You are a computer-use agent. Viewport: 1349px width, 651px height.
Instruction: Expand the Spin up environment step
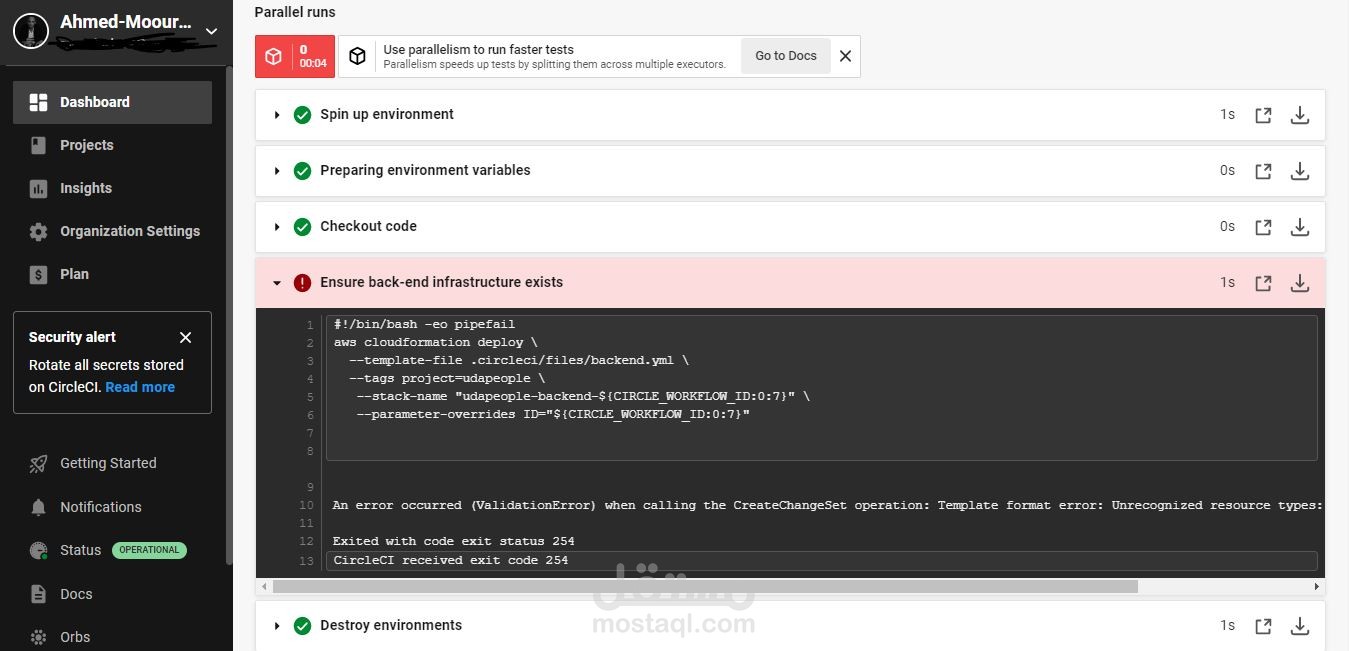click(x=277, y=115)
